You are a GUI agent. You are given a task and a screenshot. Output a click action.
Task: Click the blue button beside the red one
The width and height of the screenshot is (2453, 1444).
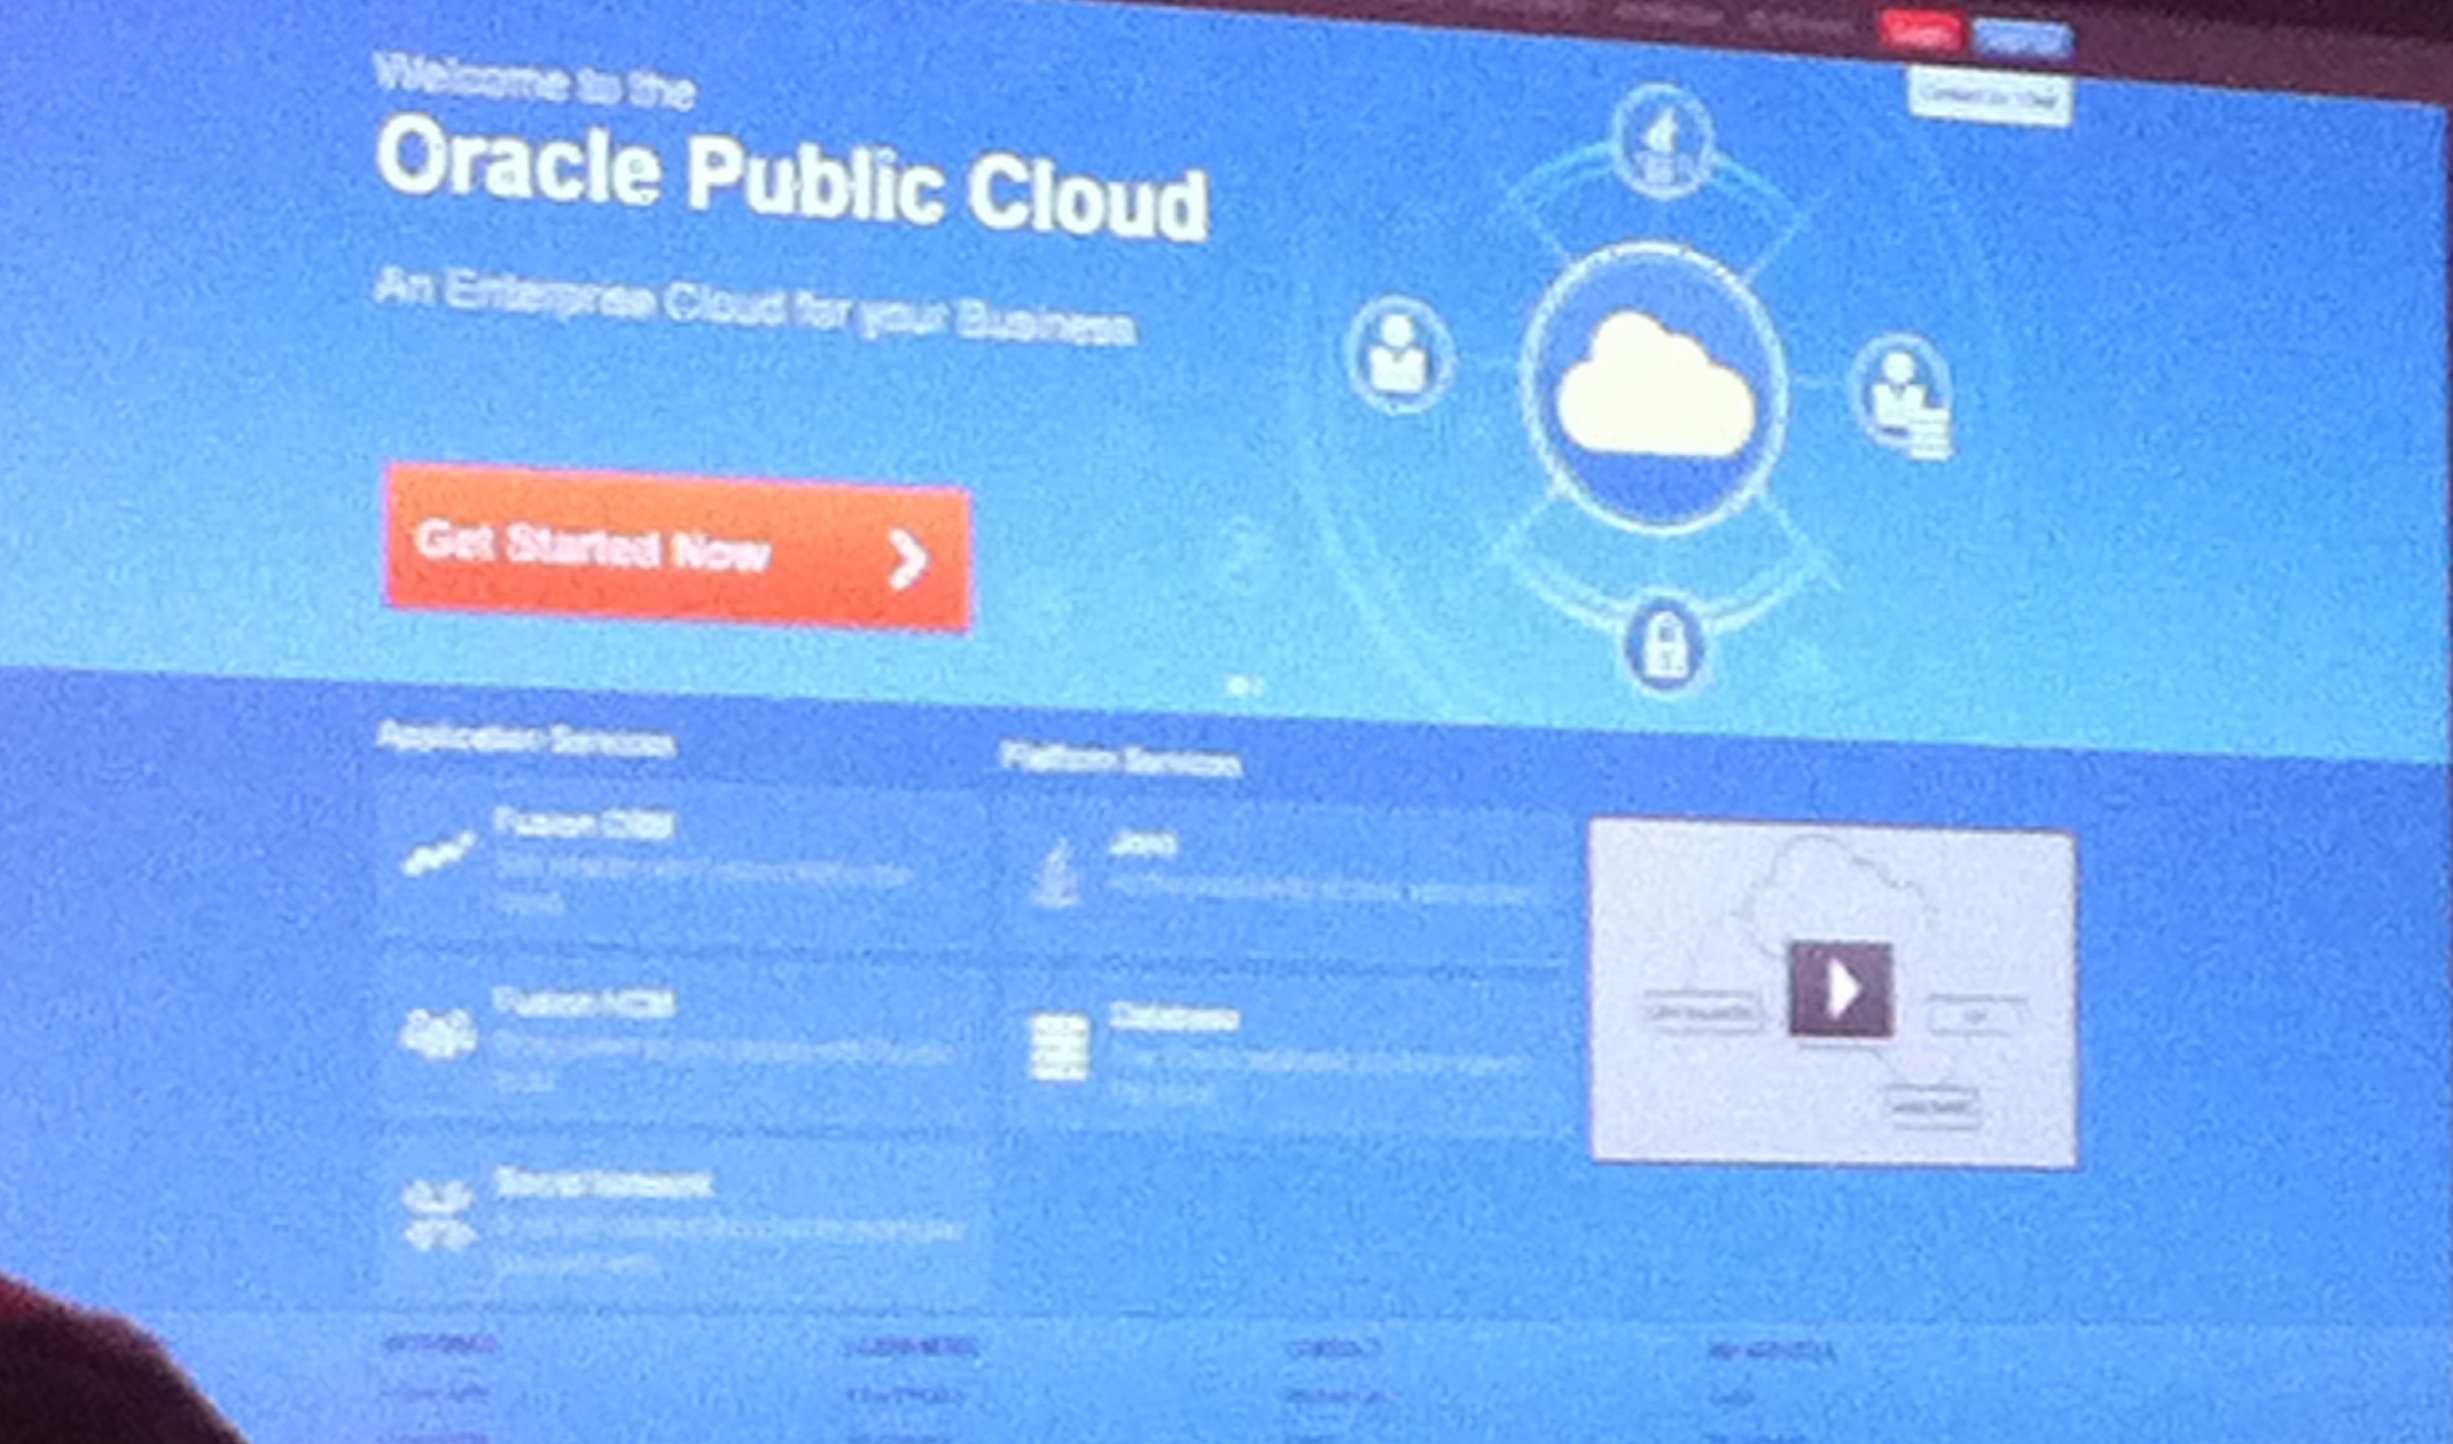coord(2022,39)
